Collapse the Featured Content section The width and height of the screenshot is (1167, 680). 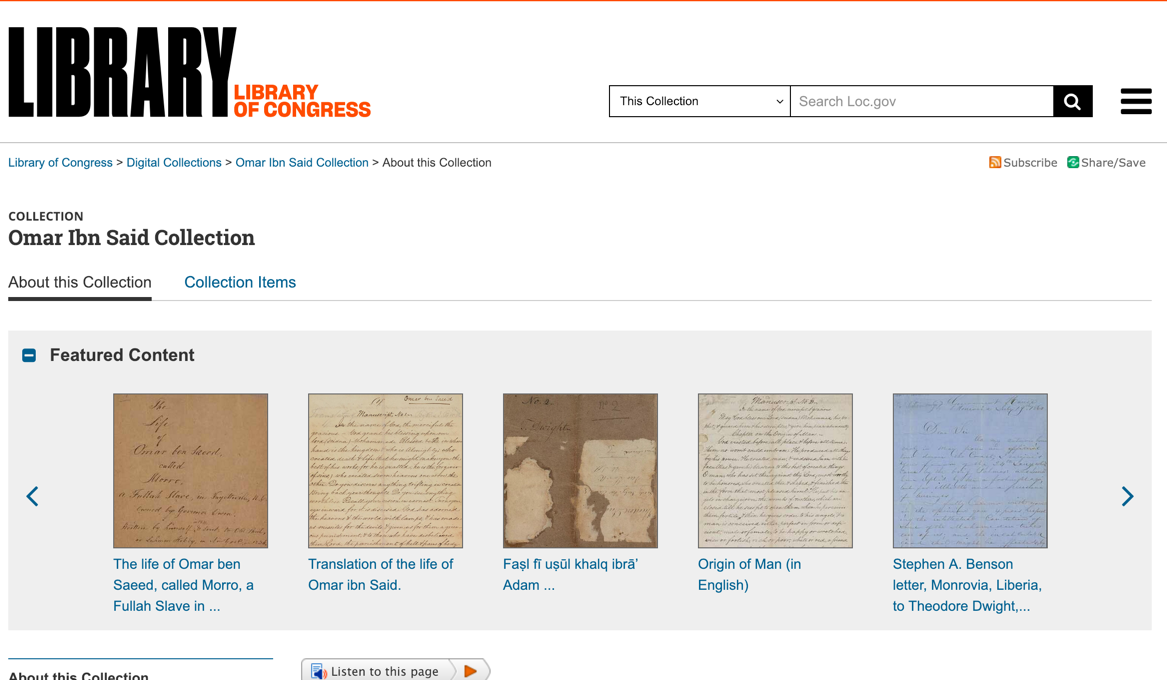(29, 355)
